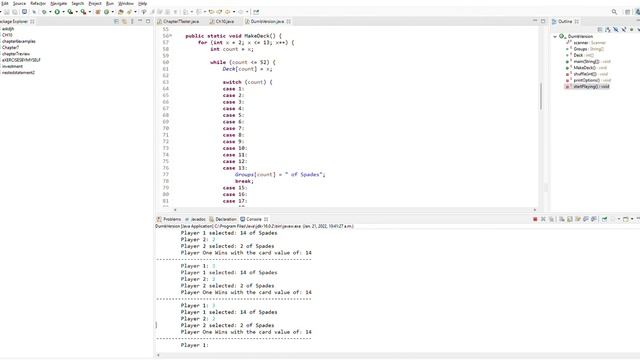The width and height of the screenshot is (640, 360).
Task: Open the Run menu
Action: click(x=110, y=3)
